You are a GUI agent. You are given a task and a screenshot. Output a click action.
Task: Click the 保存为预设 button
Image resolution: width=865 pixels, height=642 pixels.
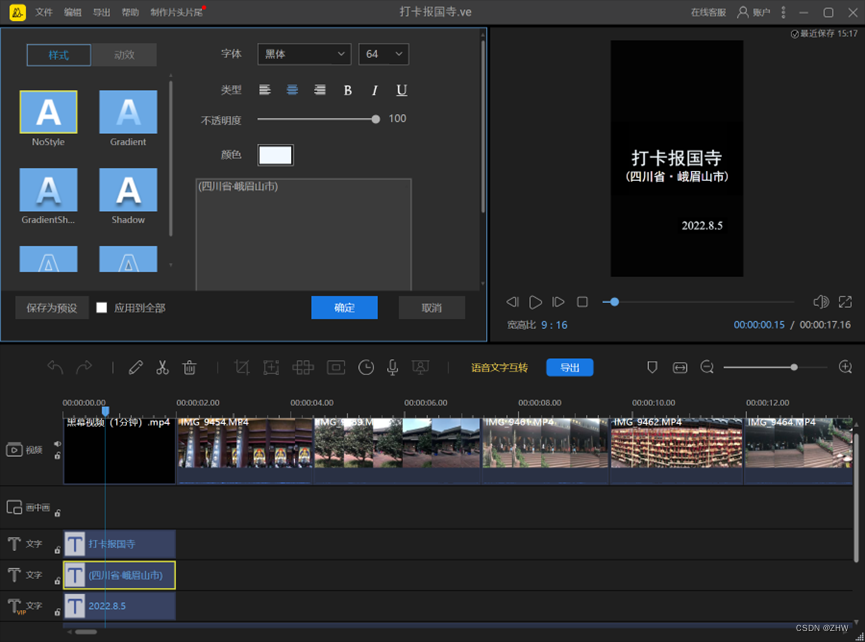[52, 308]
